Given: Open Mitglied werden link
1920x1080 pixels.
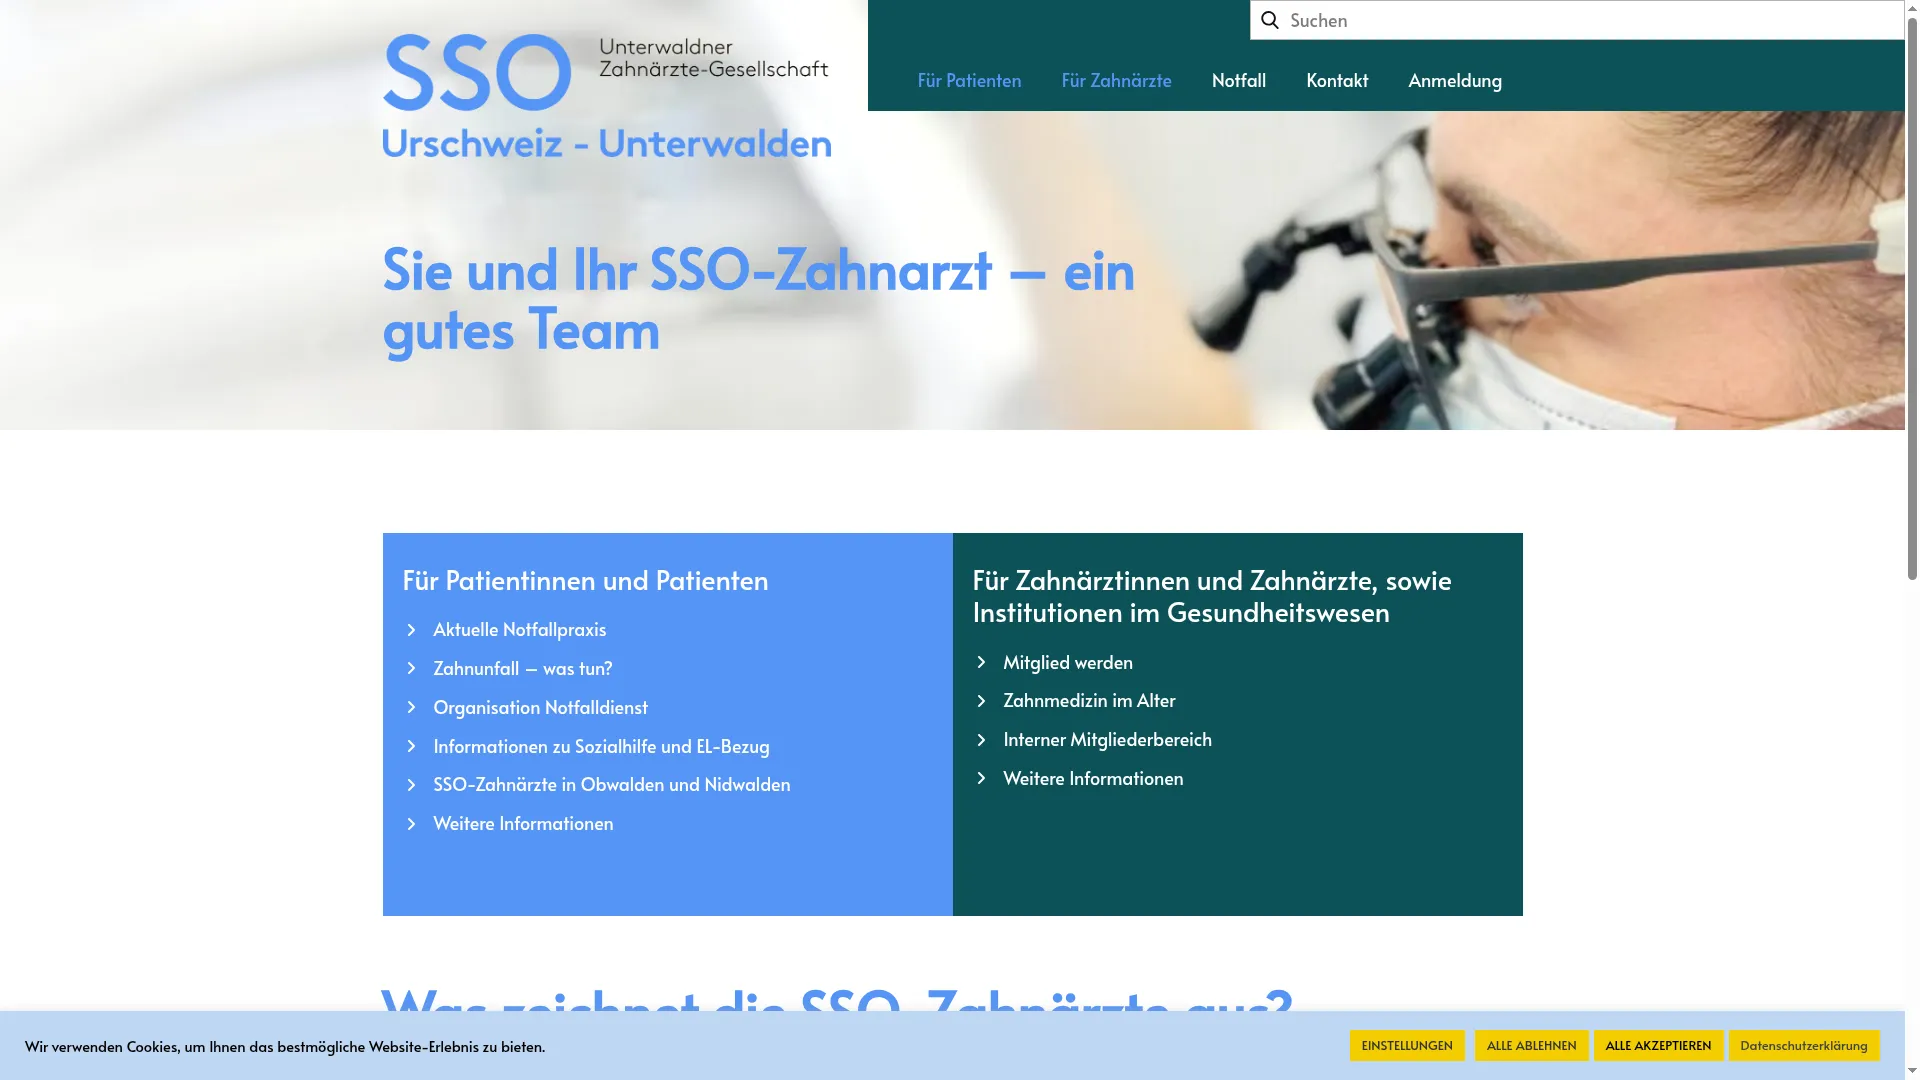Looking at the screenshot, I should 1067,663.
